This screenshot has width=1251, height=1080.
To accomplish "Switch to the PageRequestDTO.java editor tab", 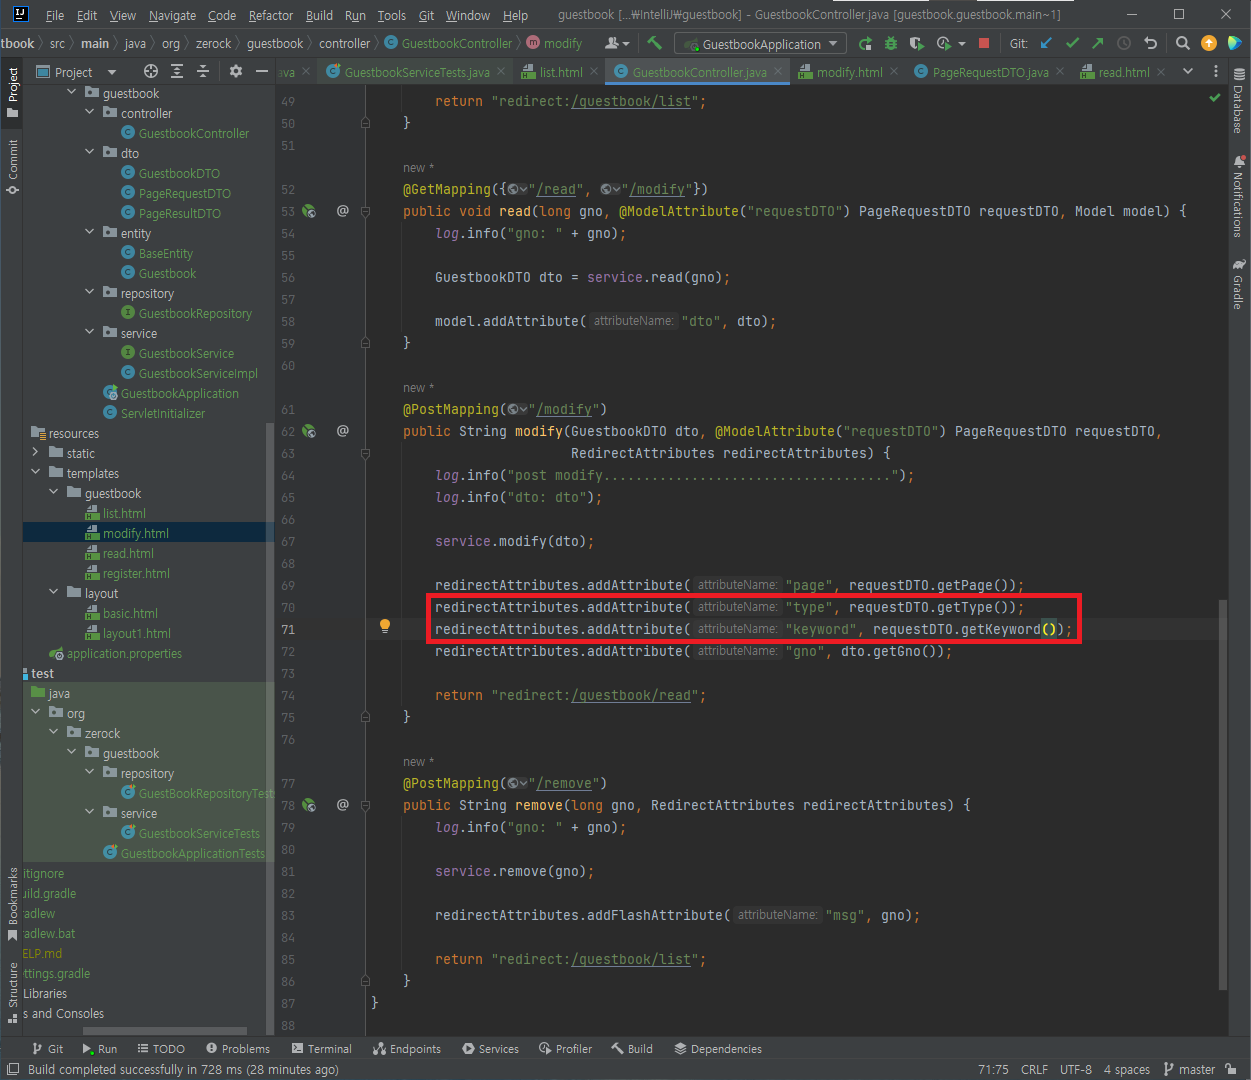I will click(x=990, y=72).
